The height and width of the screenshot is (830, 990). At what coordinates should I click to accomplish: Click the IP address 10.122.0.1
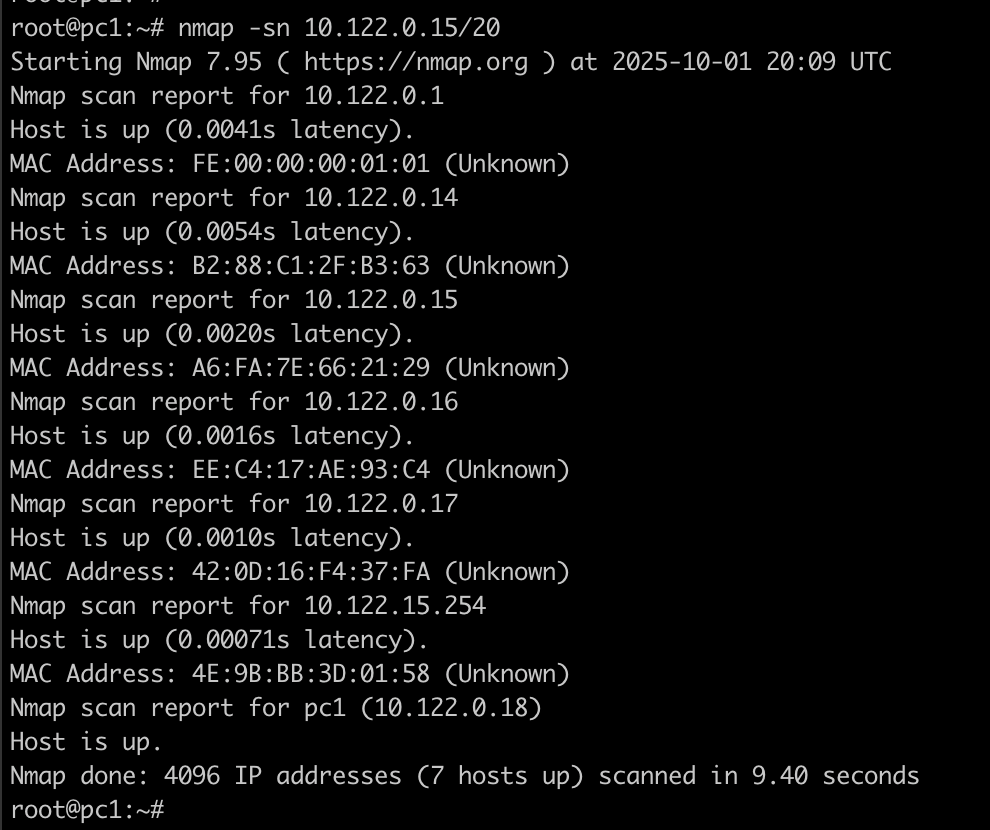pos(374,96)
